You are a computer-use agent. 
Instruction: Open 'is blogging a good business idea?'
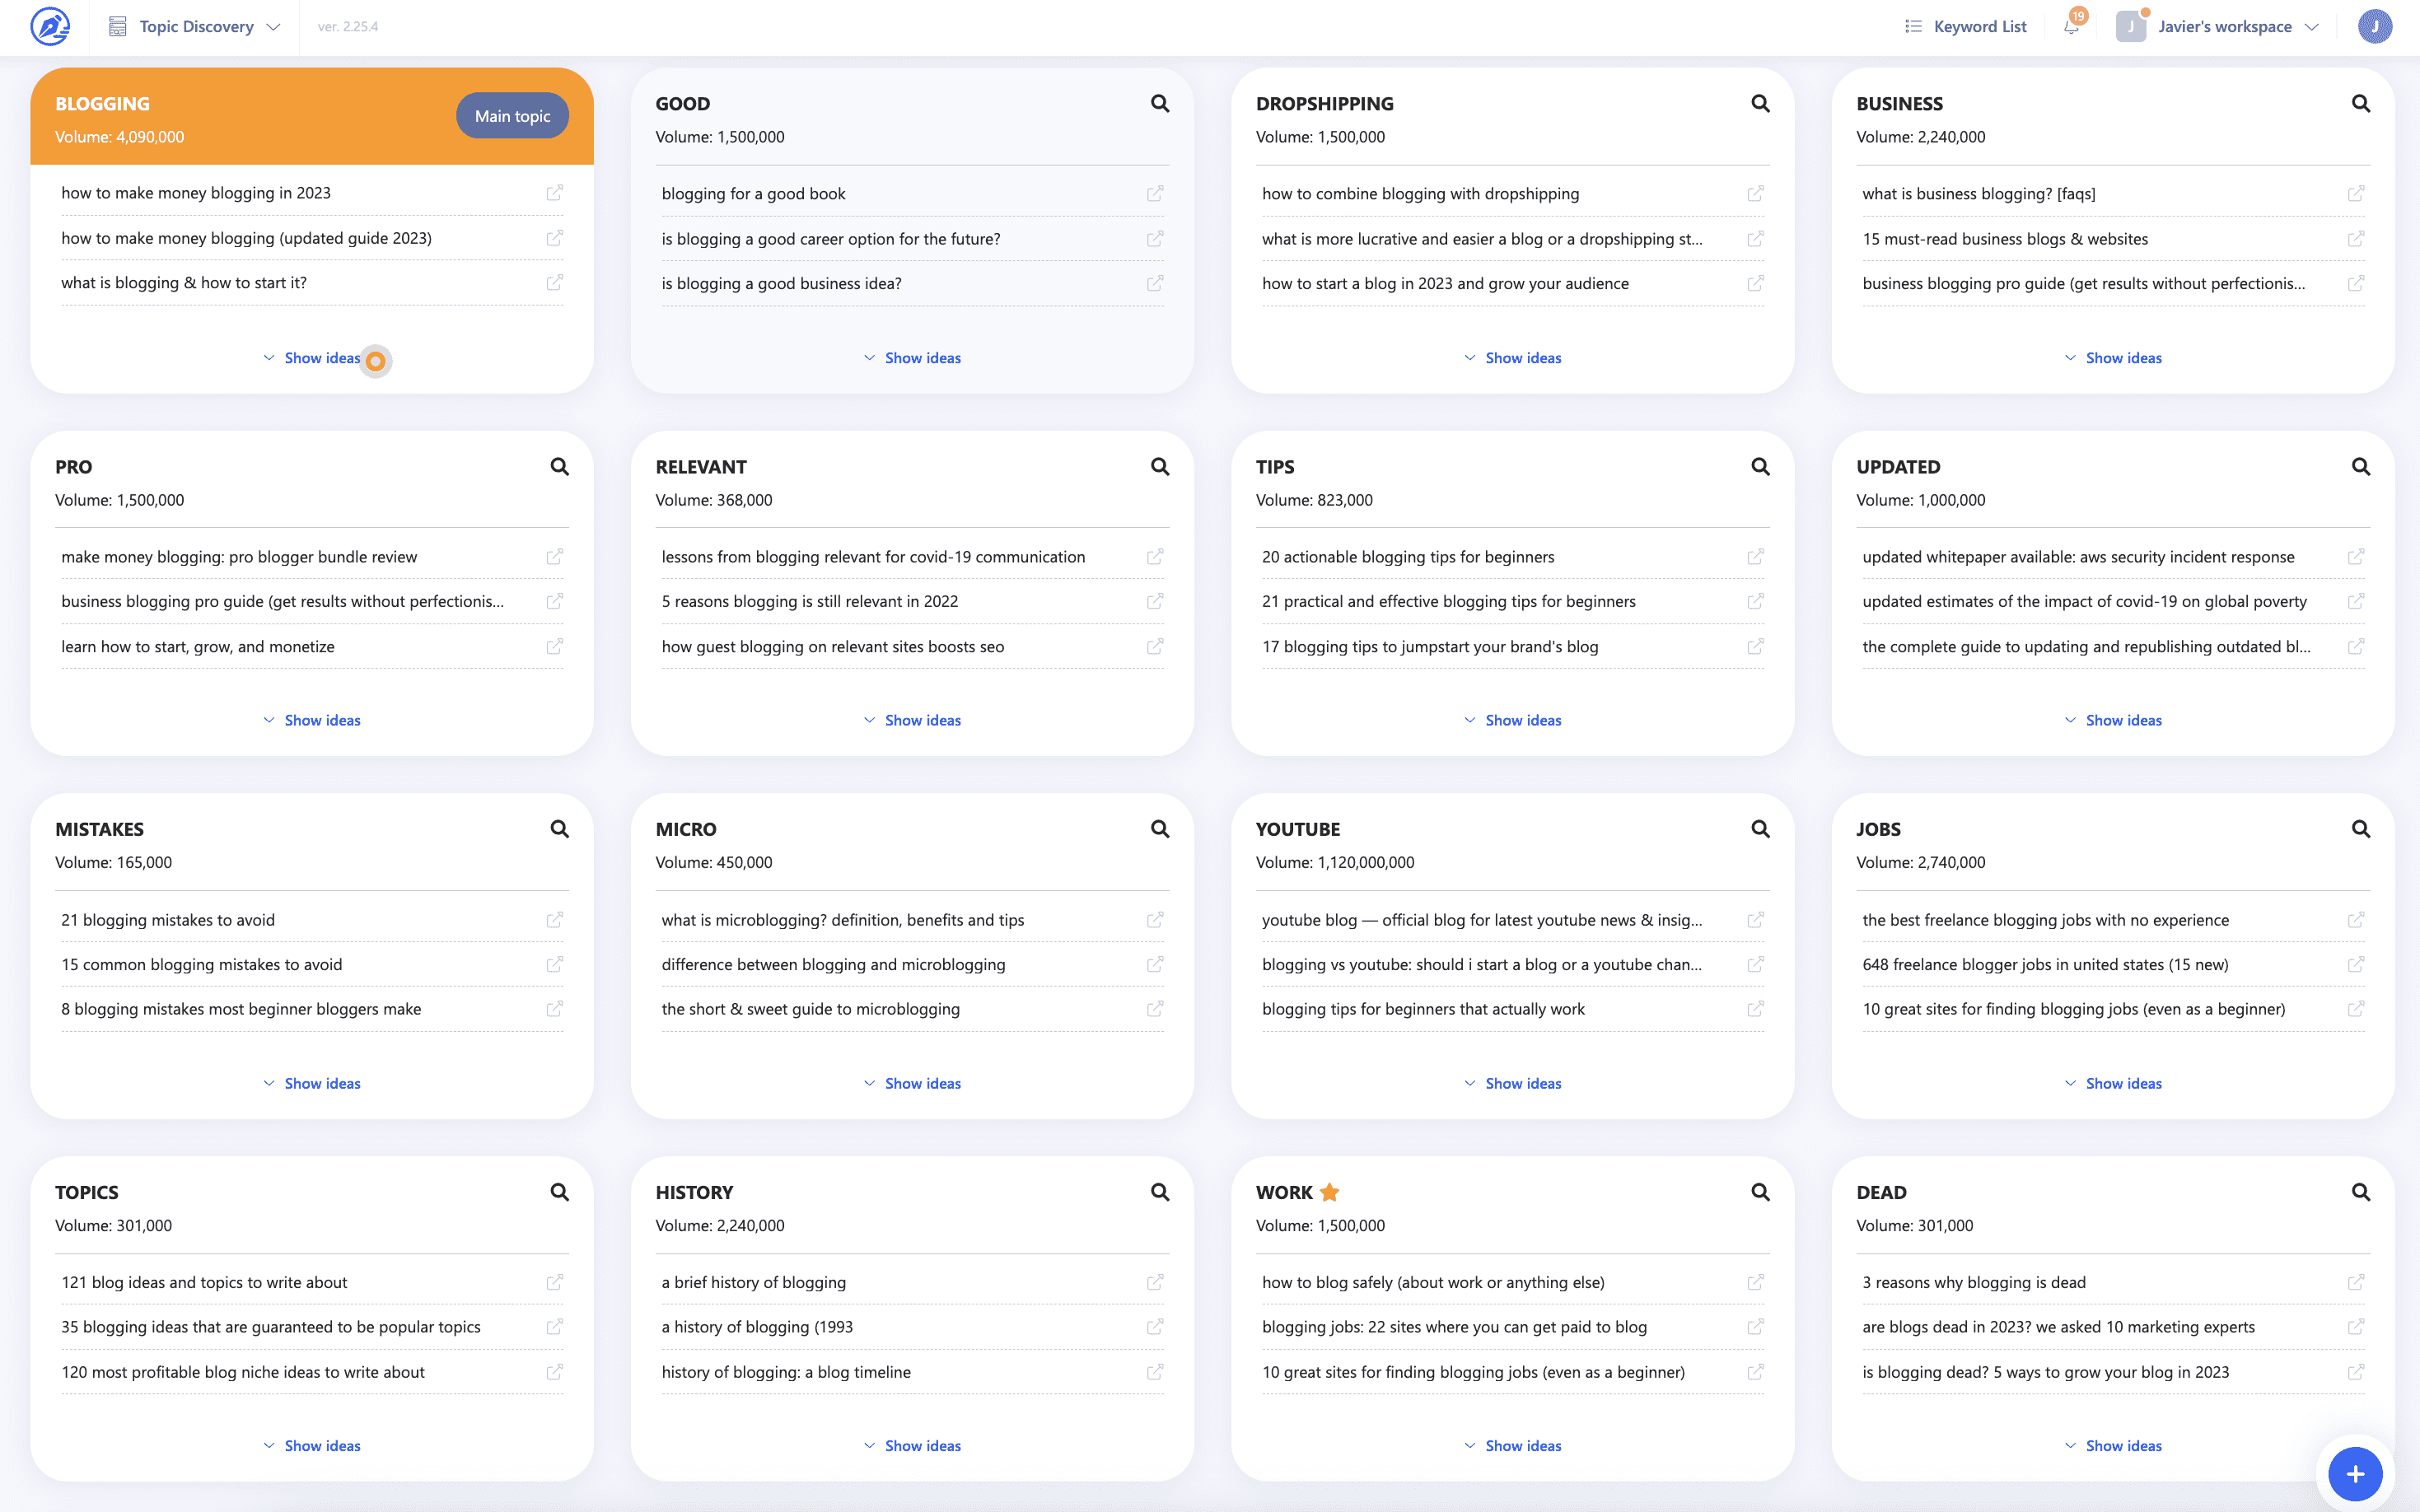click(781, 283)
